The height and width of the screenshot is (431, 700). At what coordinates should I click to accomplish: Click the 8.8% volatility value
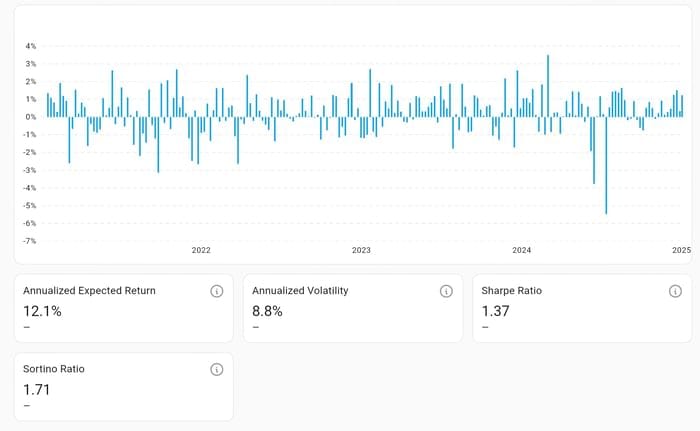267,311
